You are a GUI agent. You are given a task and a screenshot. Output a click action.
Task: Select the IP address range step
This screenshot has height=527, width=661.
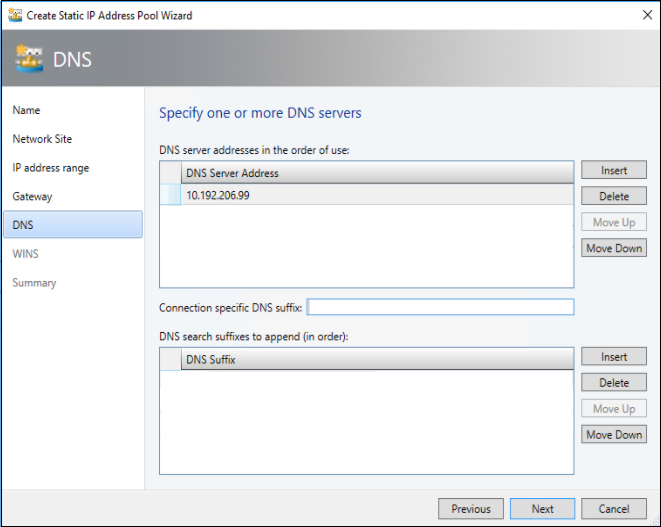coord(51,168)
